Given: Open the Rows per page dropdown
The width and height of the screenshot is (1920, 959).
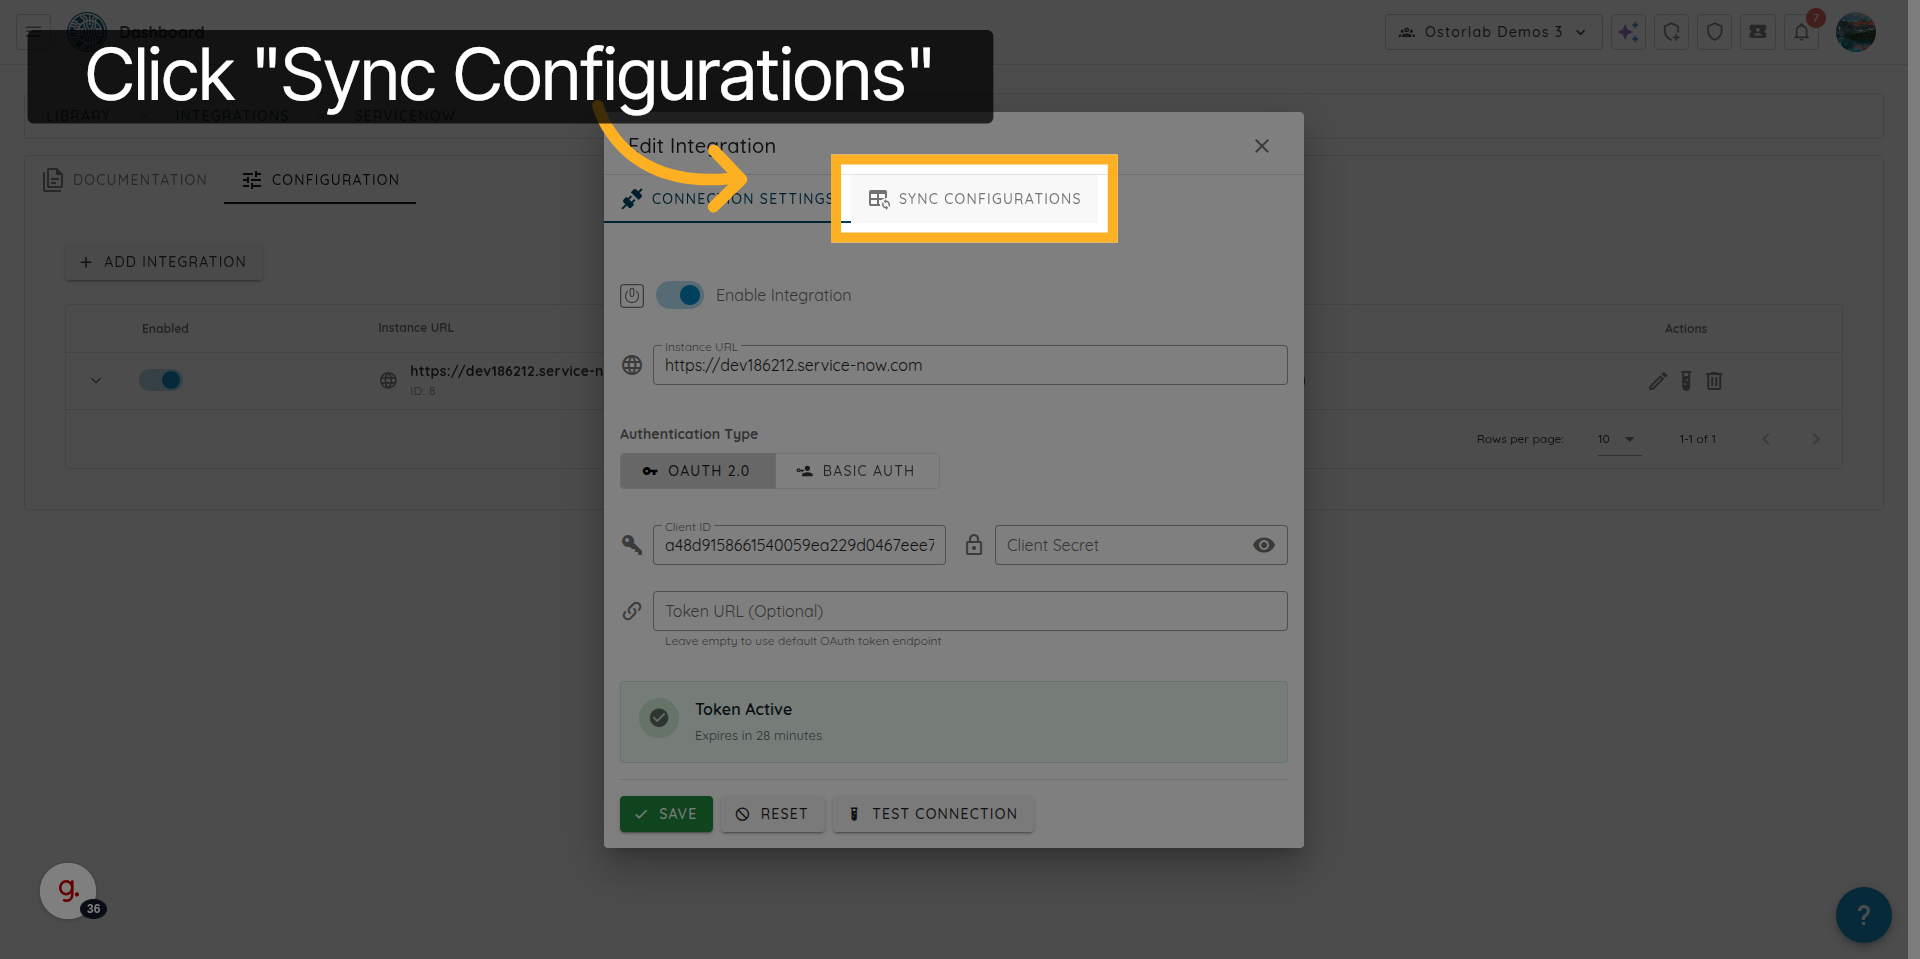Looking at the screenshot, I should click(1618, 439).
